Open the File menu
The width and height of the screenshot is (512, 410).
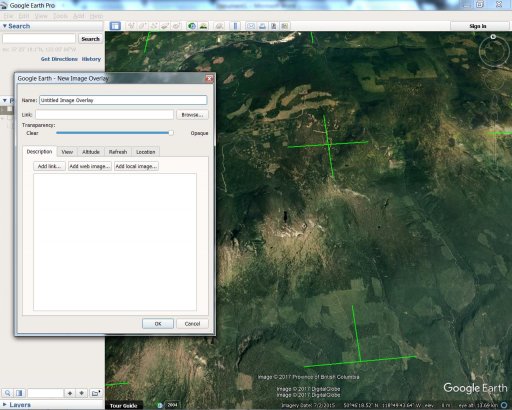point(8,16)
